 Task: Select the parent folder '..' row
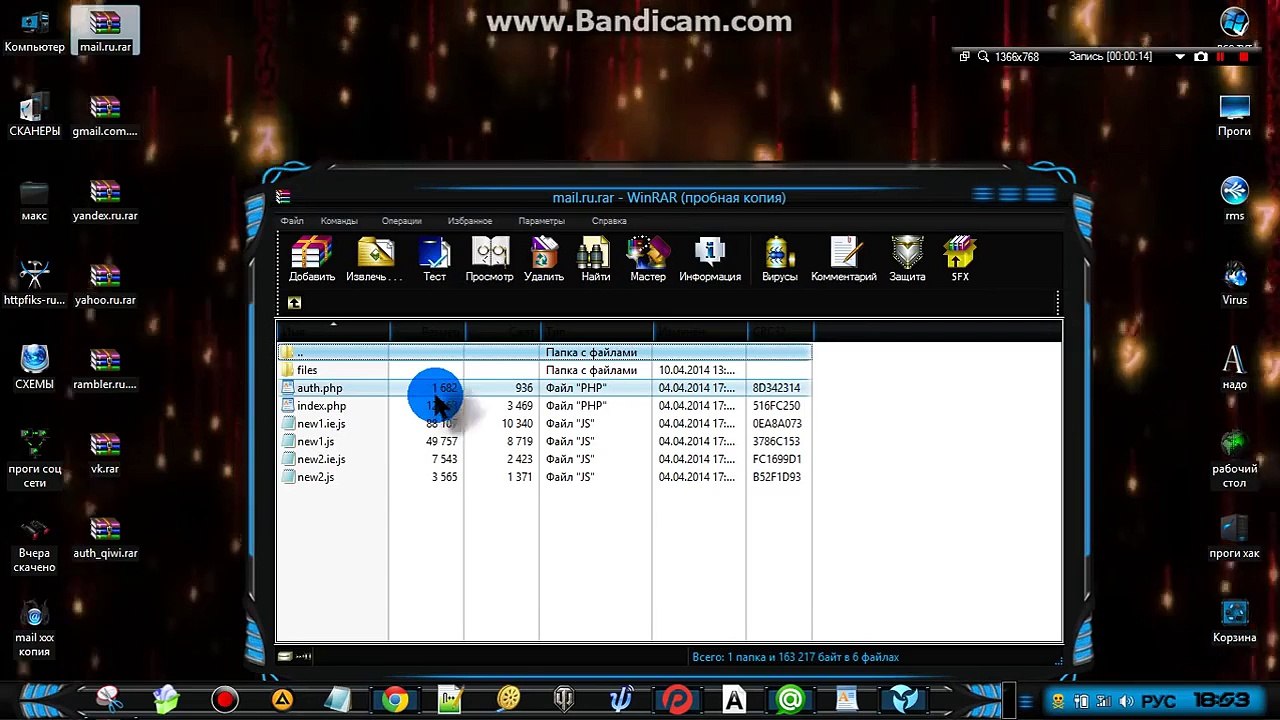[544, 352]
